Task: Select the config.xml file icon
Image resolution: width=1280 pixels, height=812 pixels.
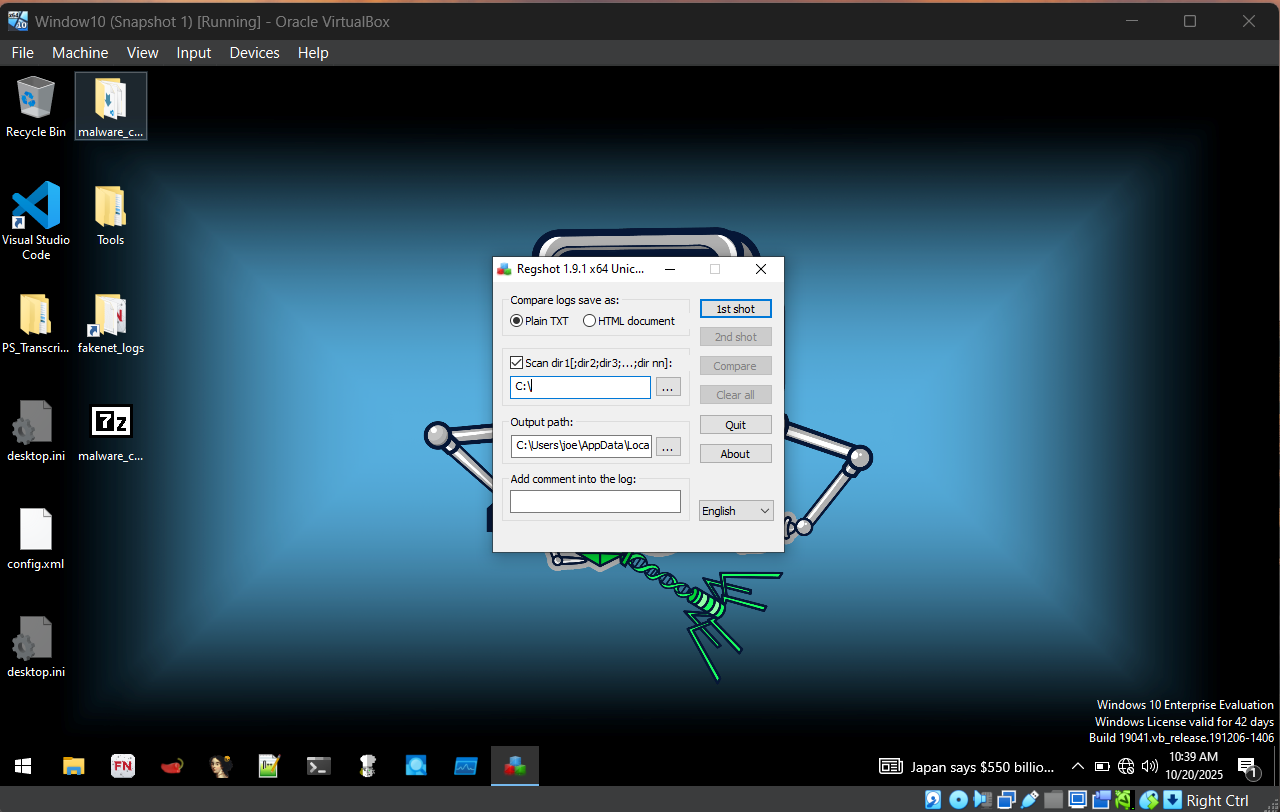Action: (36, 539)
